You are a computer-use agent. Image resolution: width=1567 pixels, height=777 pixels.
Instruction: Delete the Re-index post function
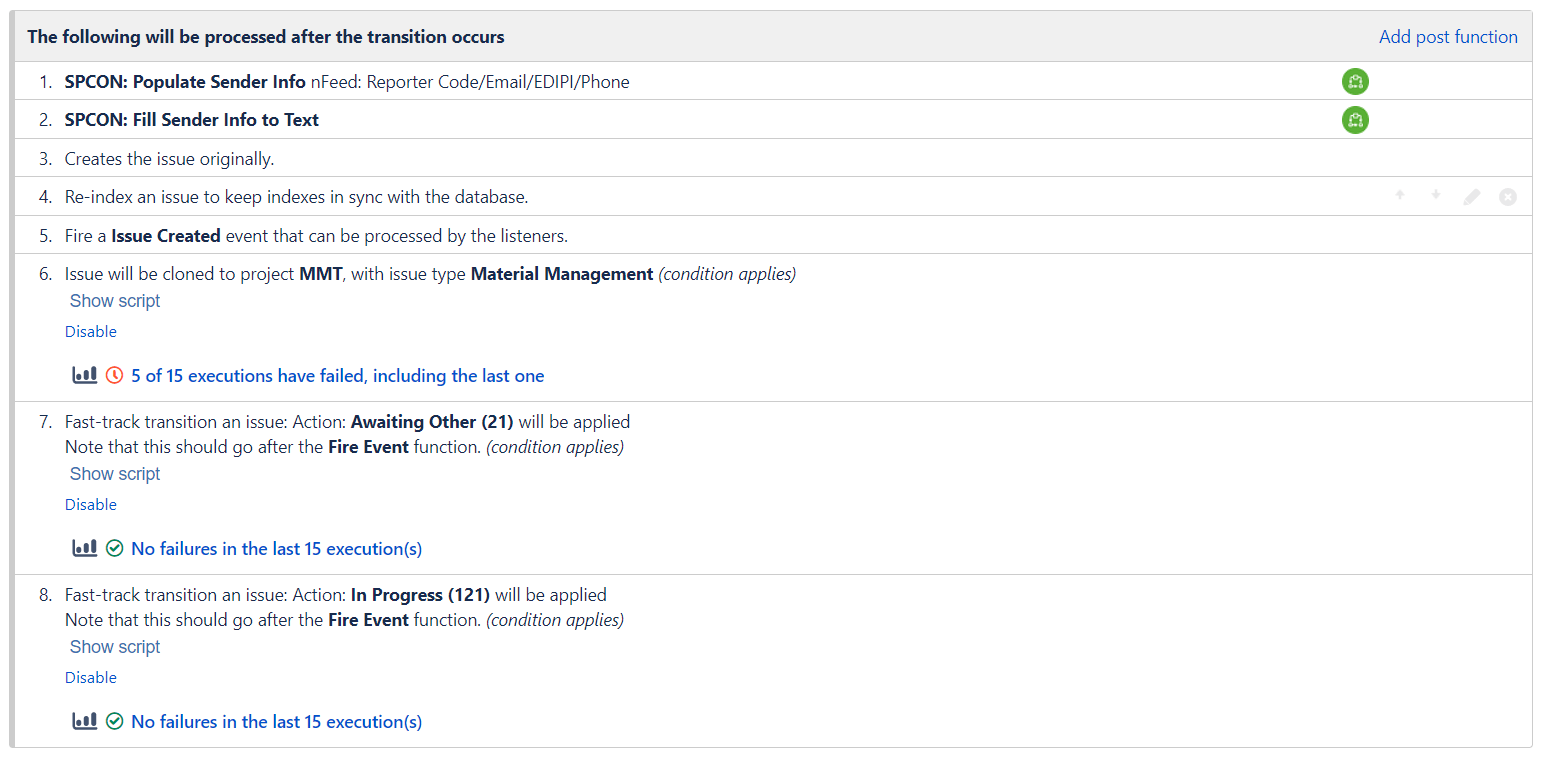1507,197
